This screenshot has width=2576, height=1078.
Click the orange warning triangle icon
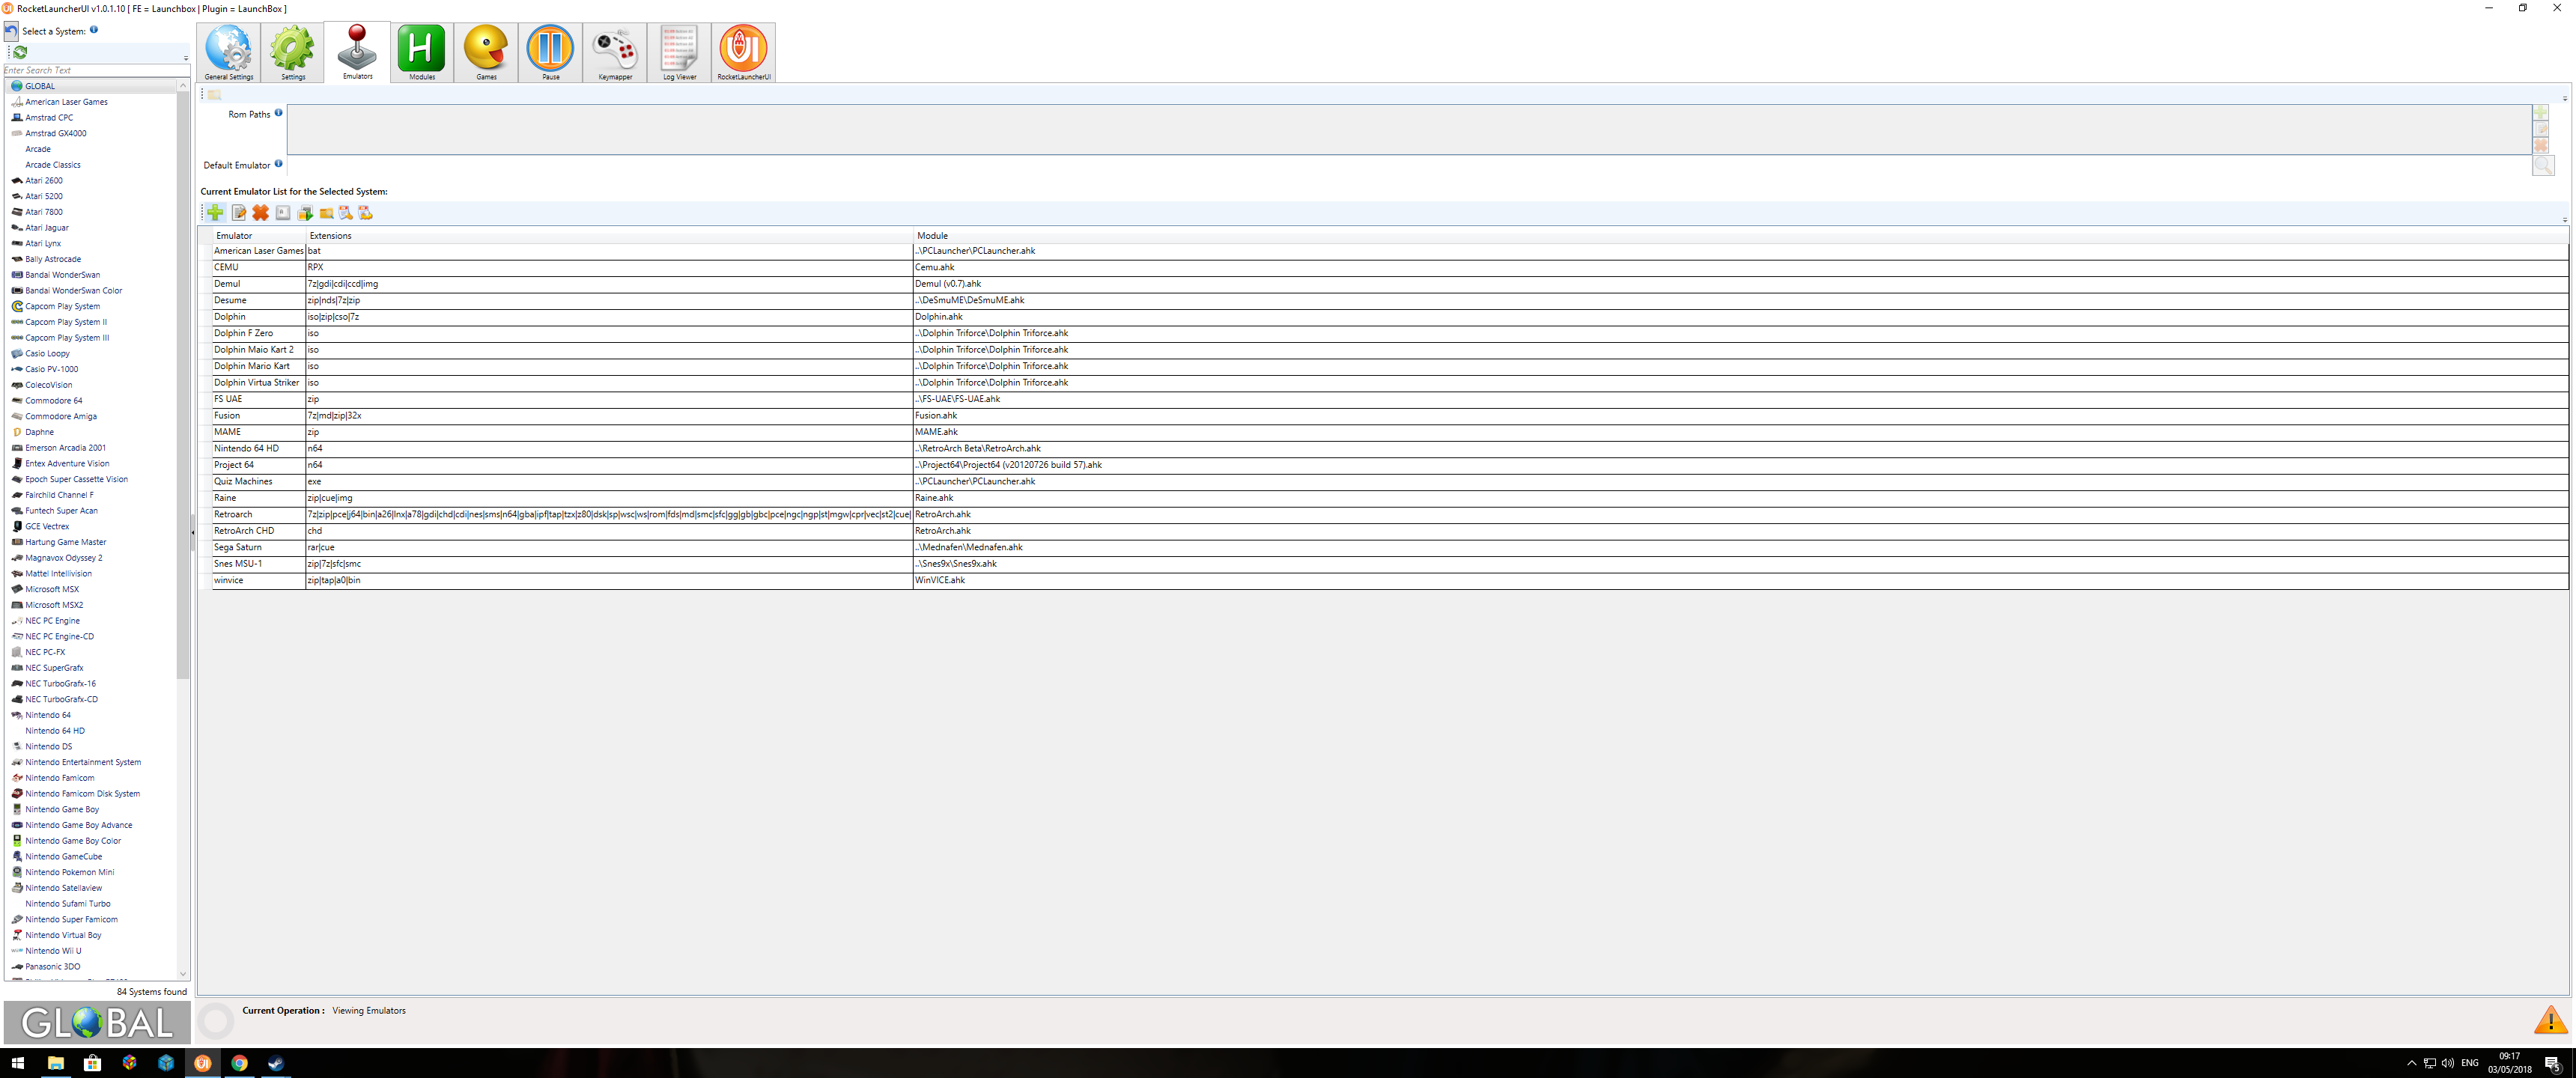[2550, 1019]
